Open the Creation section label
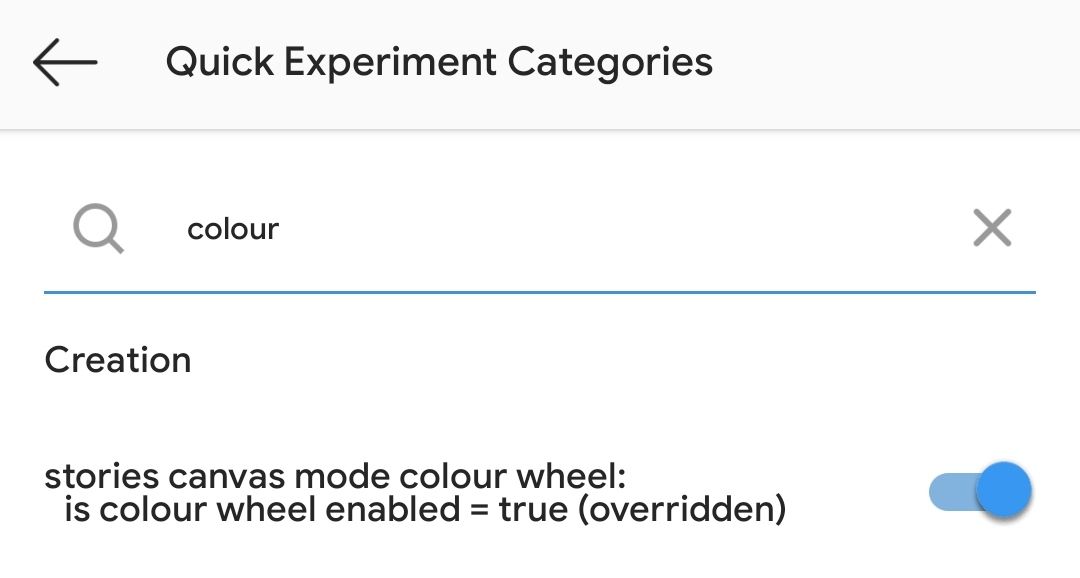 click(118, 360)
